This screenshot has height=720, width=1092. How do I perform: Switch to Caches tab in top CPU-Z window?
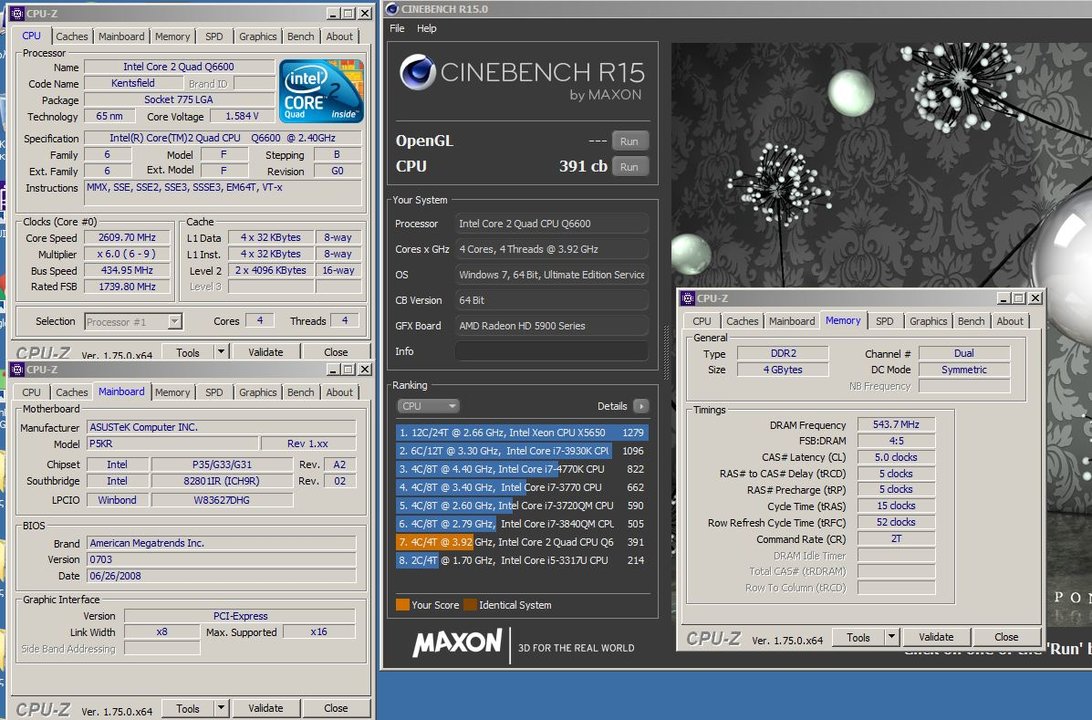tap(72, 36)
